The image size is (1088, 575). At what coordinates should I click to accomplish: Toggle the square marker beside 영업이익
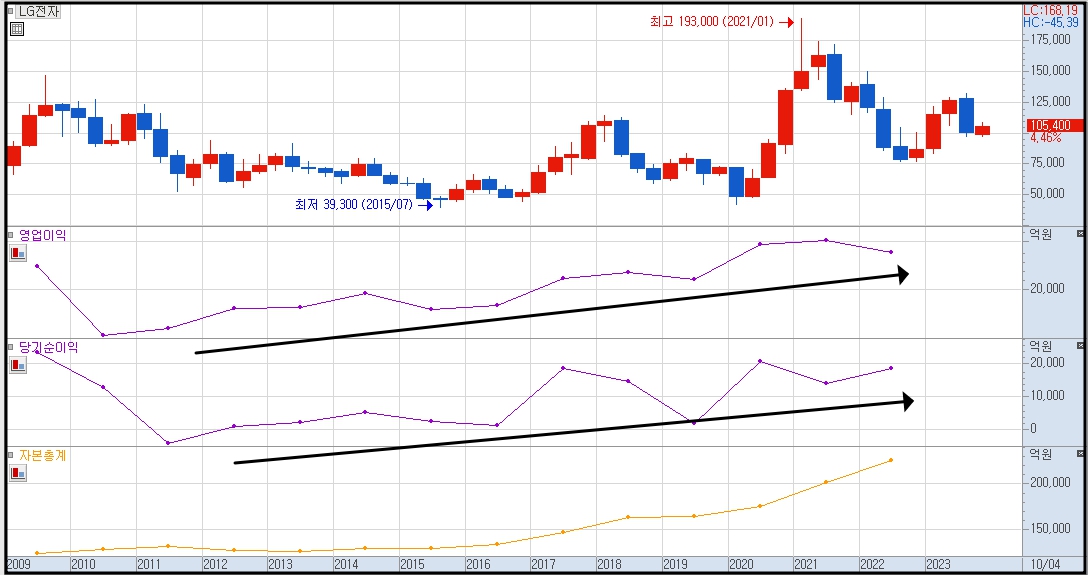click(x=11, y=235)
